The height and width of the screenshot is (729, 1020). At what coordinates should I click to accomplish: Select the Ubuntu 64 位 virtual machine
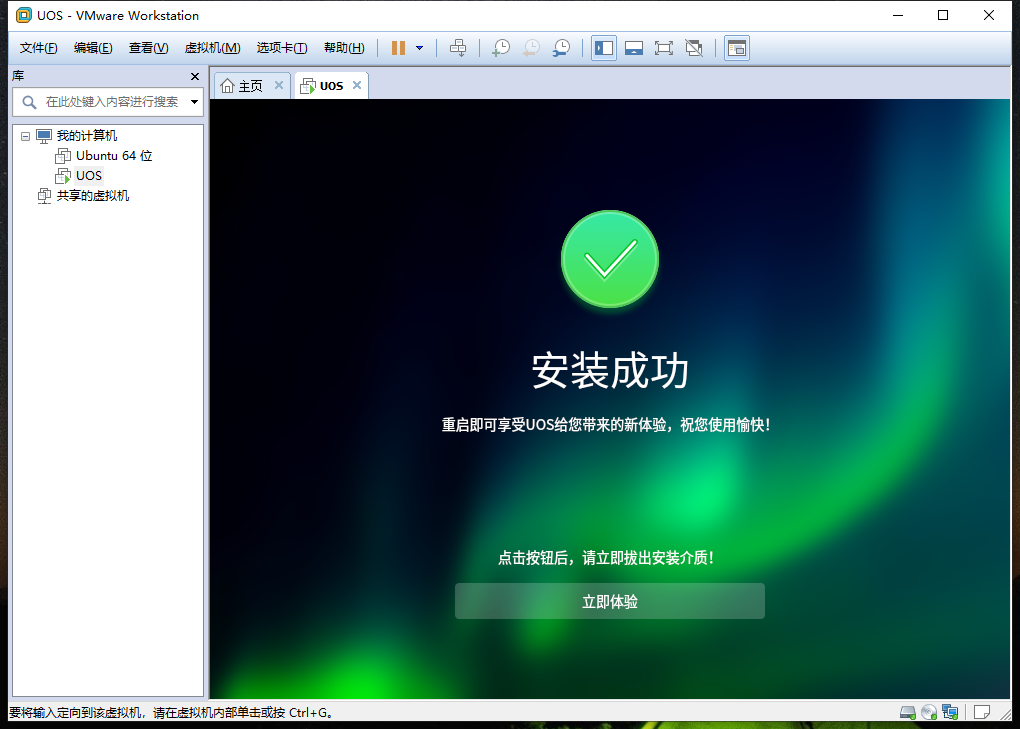coord(112,155)
